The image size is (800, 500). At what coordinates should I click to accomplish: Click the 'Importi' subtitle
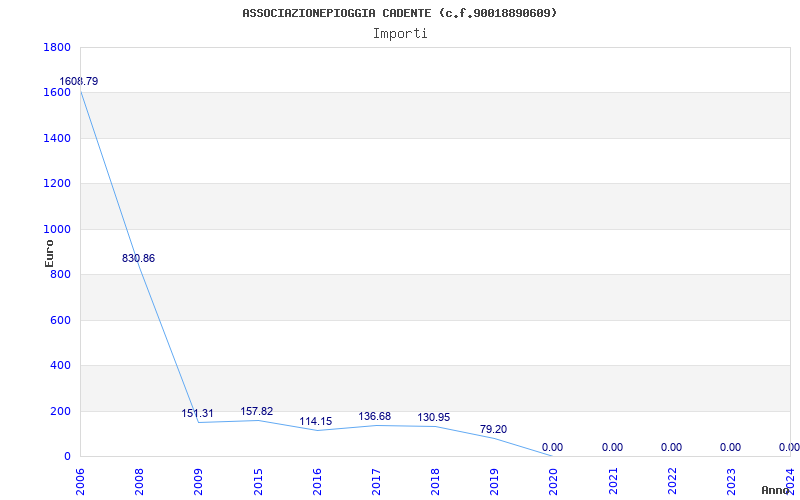pyautogui.click(x=400, y=34)
